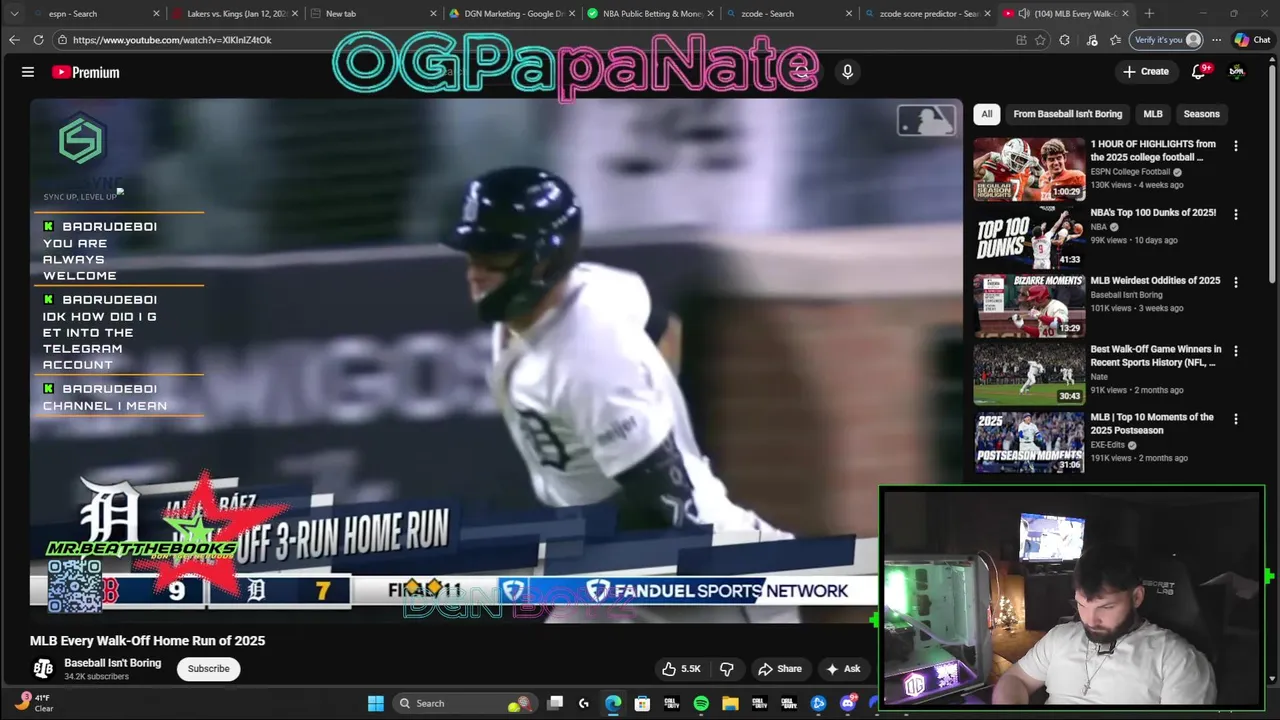The width and height of the screenshot is (1280, 720).
Task: Reload the page with refresh icon
Action: tap(38, 40)
